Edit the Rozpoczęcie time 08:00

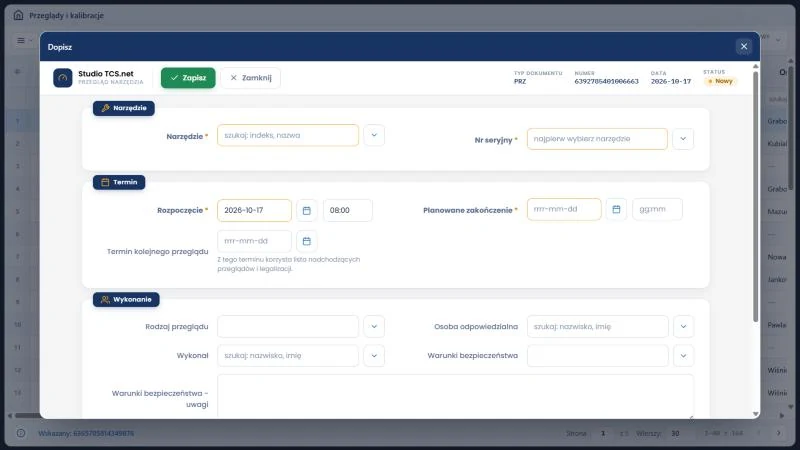point(347,210)
